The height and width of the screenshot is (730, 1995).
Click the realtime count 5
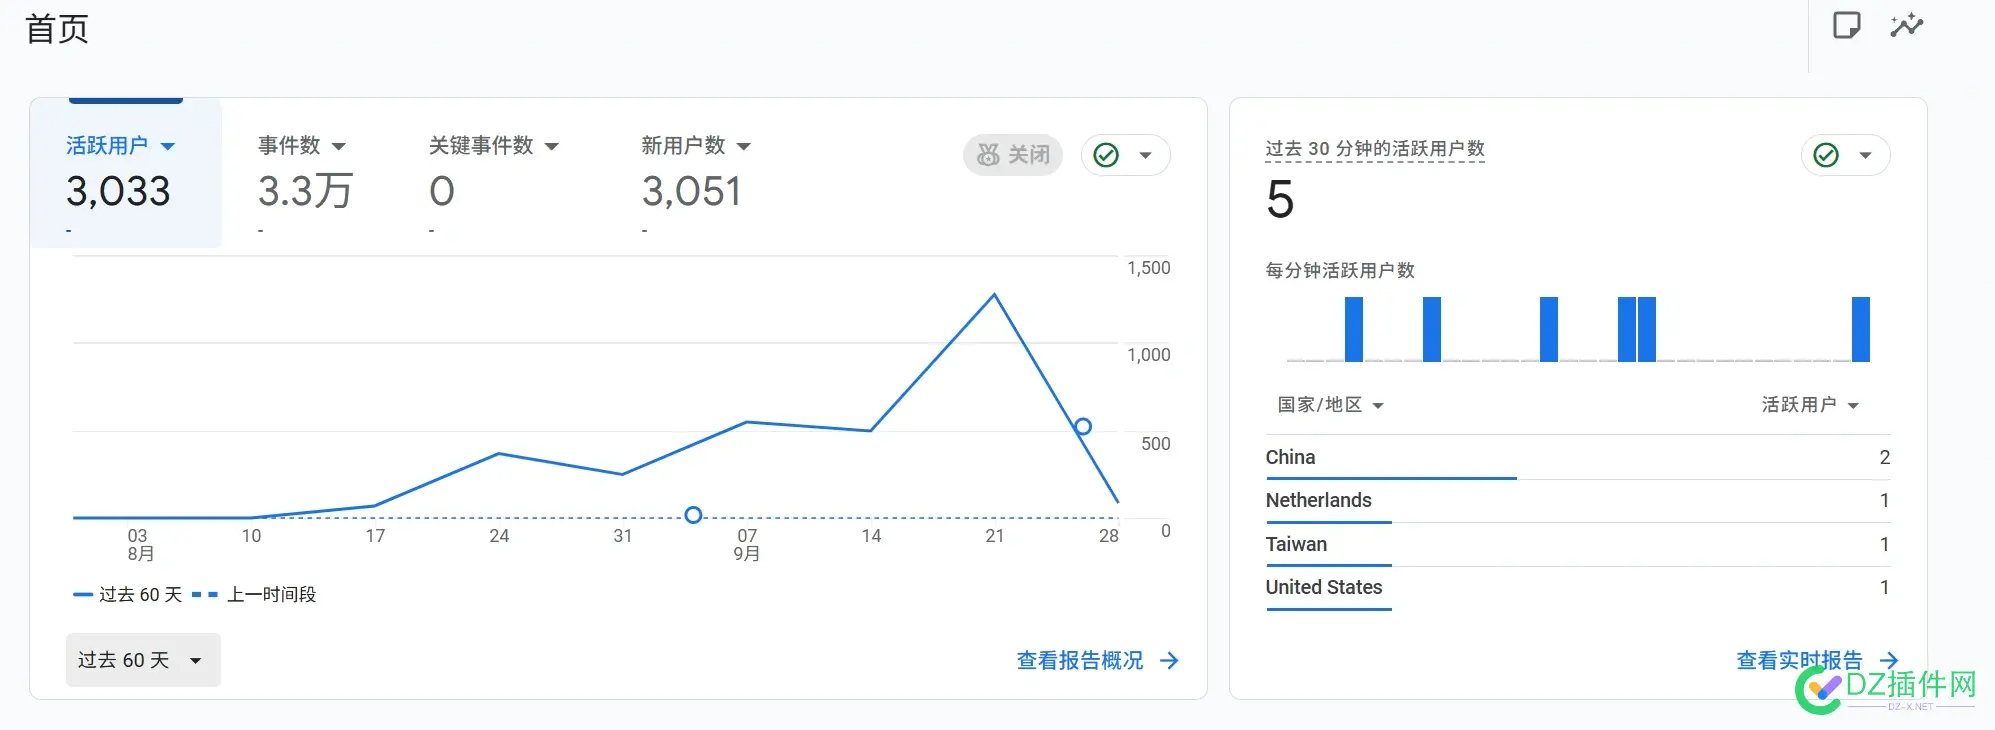tap(1280, 199)
